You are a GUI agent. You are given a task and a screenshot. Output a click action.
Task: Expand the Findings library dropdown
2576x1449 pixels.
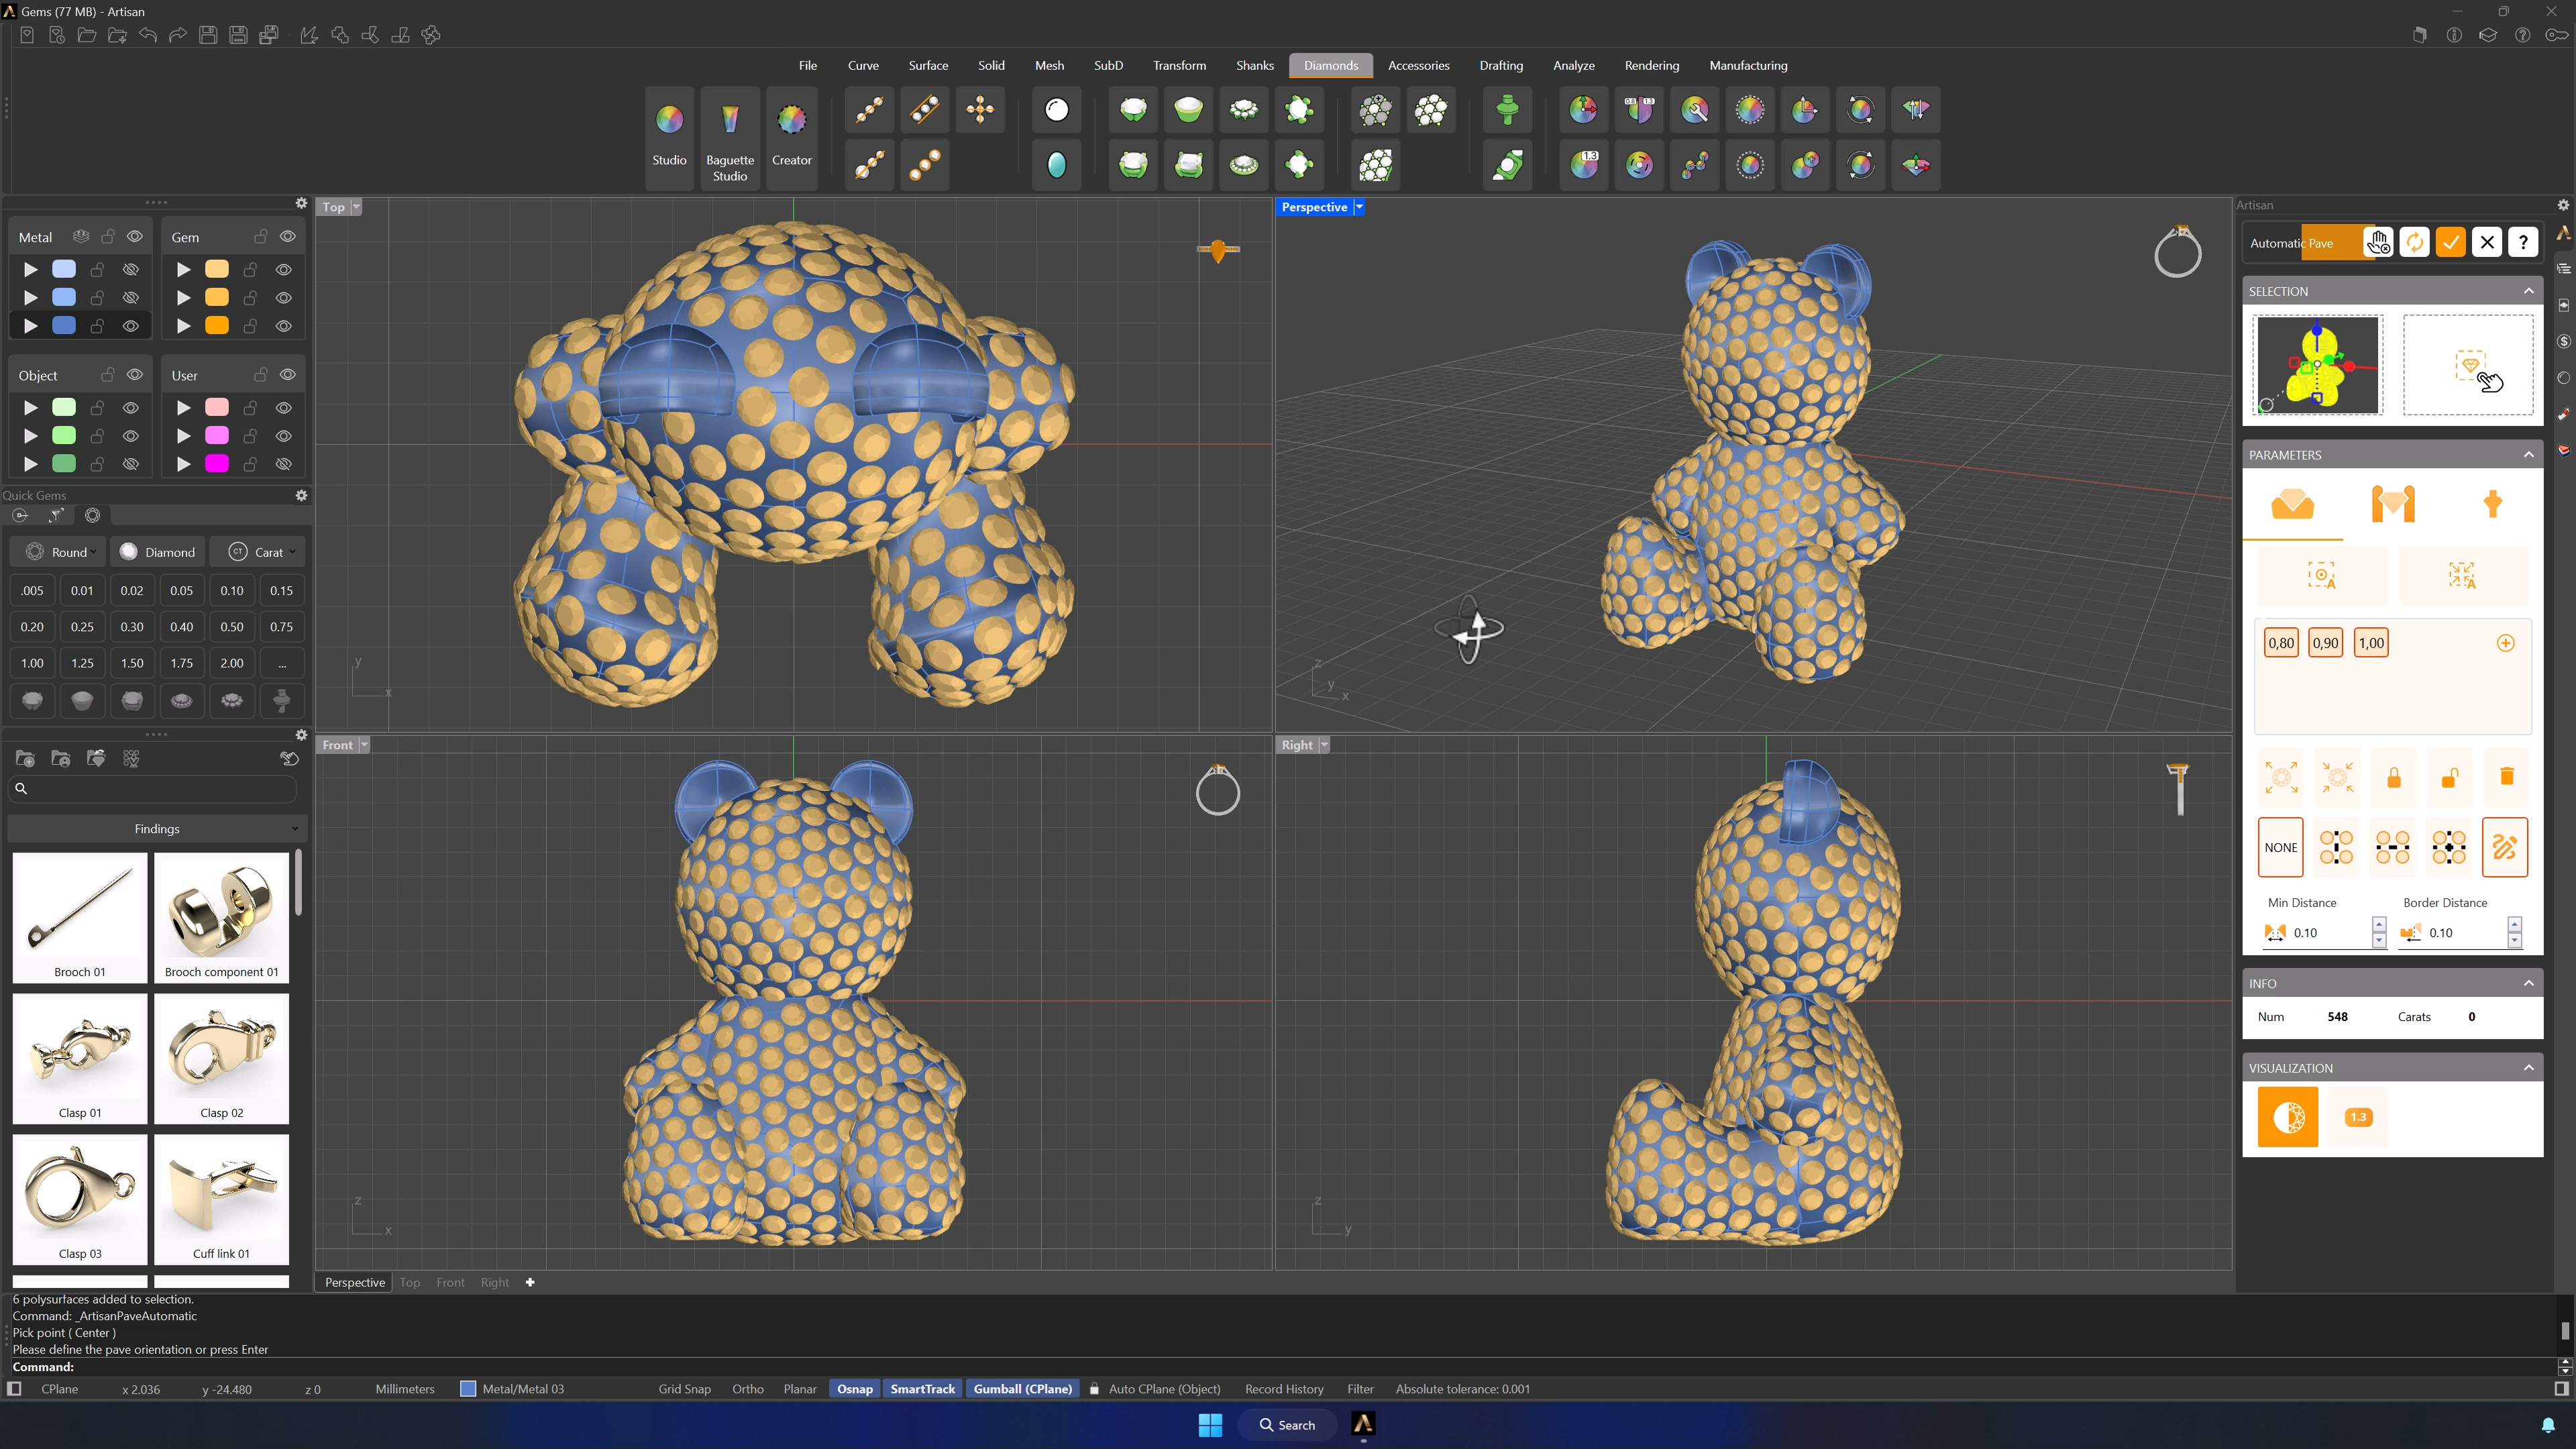(x=156, y=829)
